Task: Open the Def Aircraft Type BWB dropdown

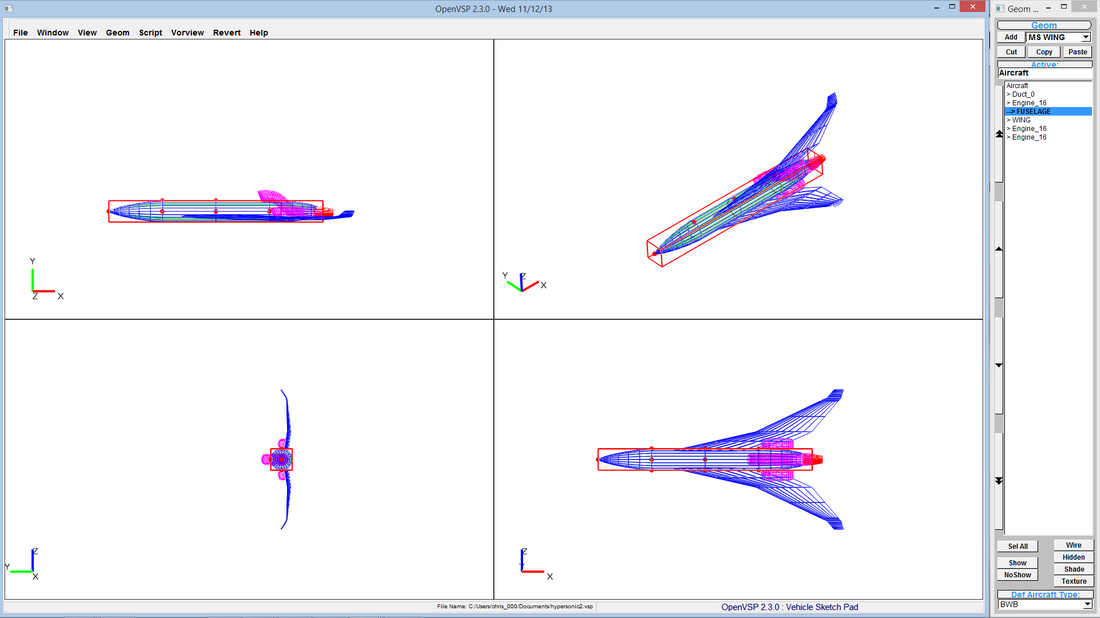Action: click(1044, 604)
